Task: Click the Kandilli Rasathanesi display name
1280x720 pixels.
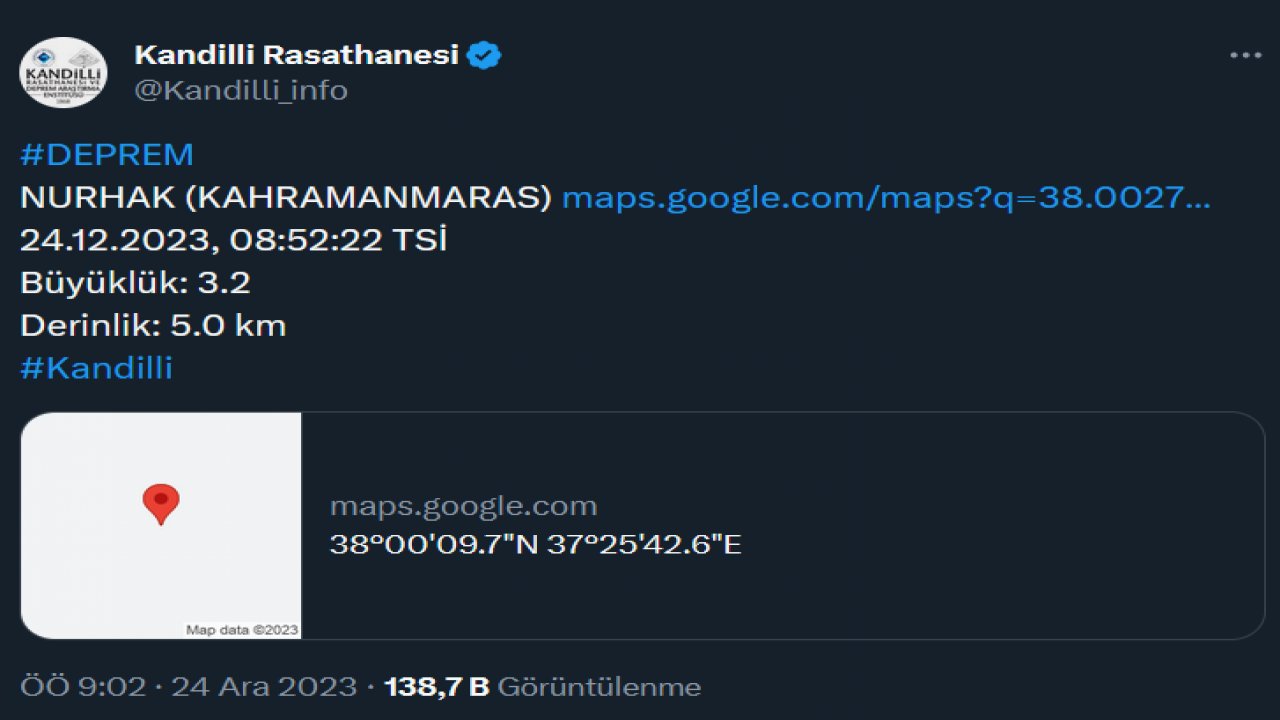Action: (296, 55)
